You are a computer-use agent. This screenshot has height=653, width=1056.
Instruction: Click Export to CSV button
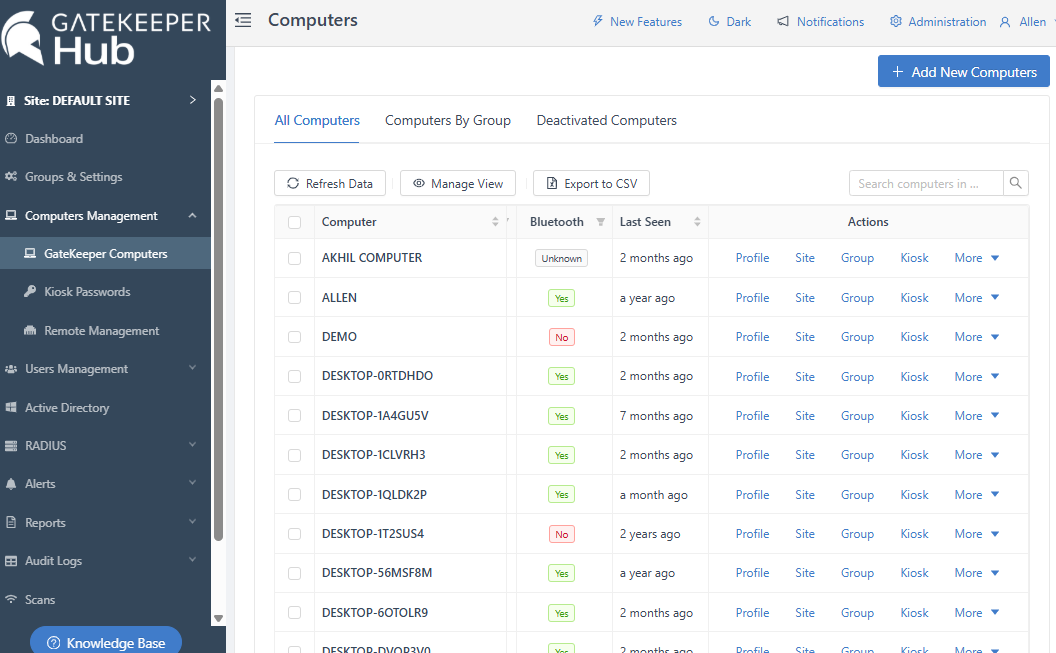tap(591, 183)
